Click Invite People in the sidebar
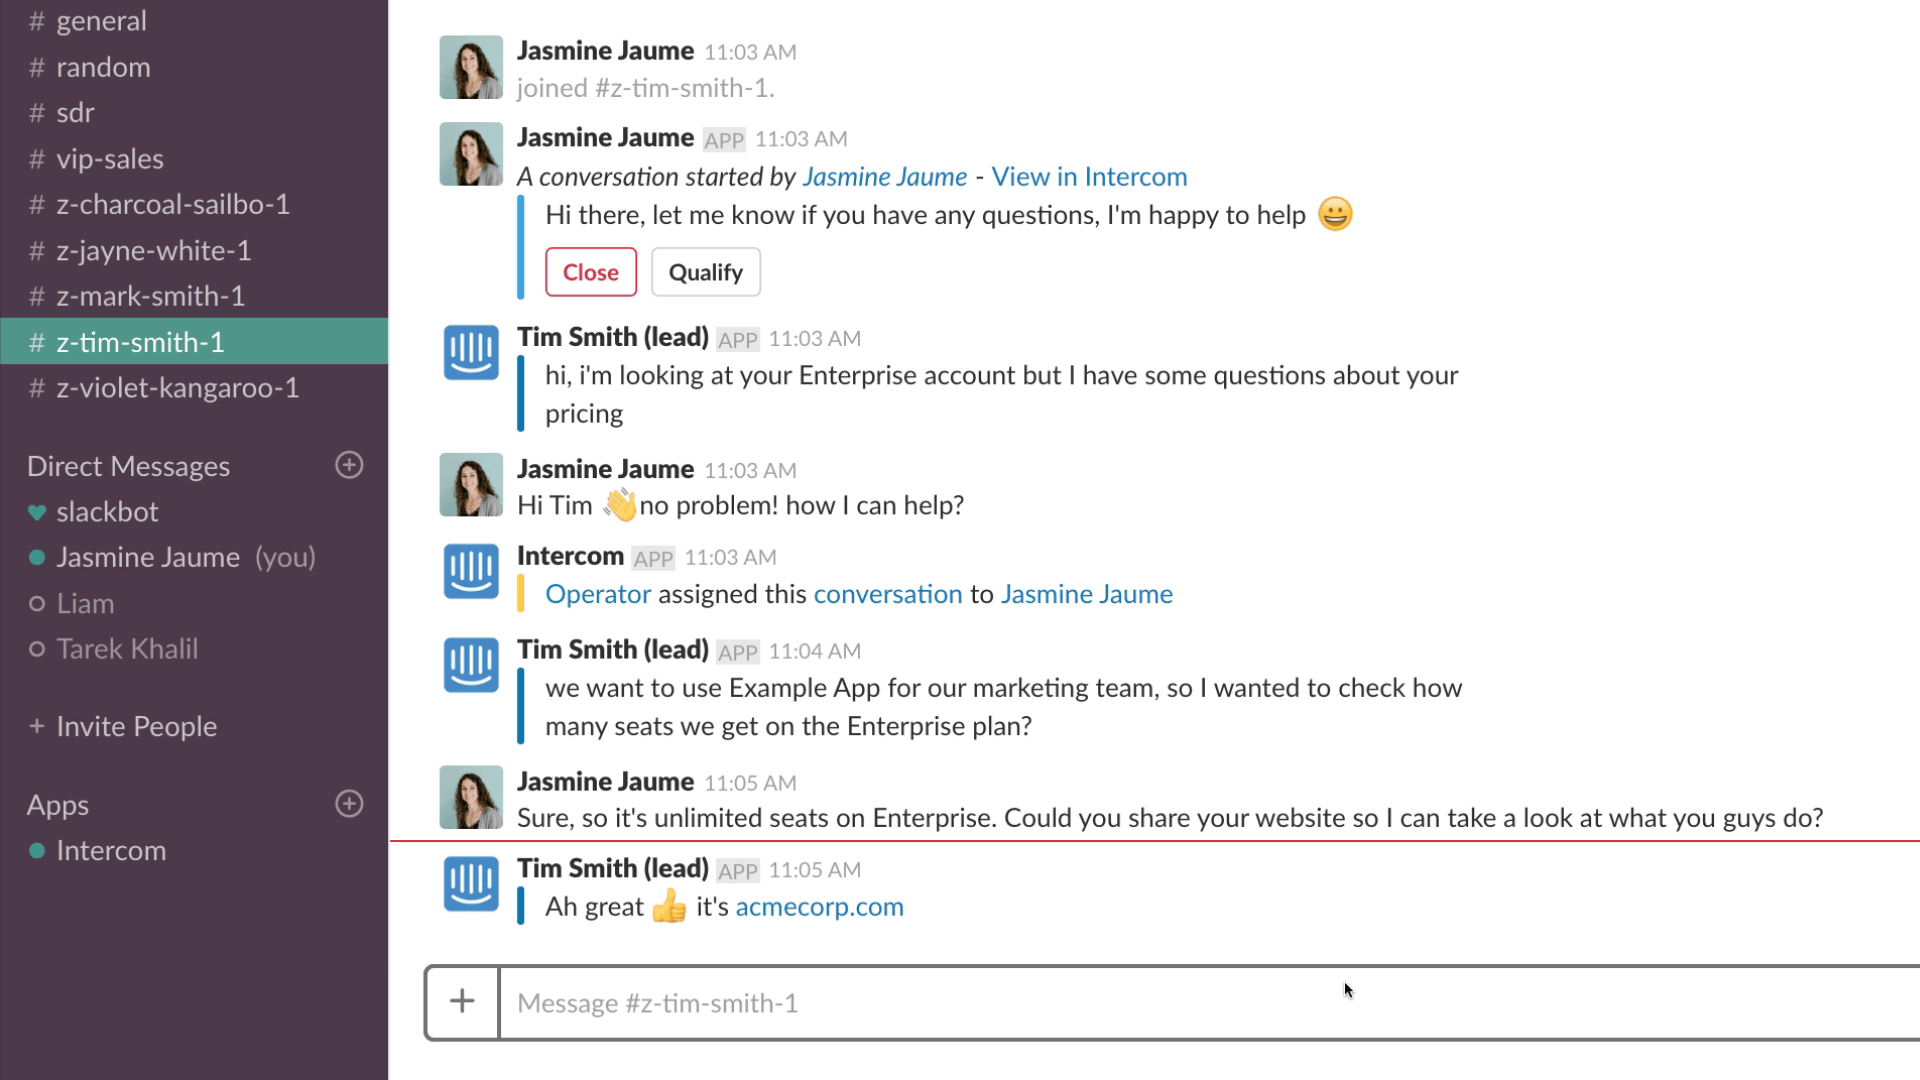This screenshot has width=1920, height=1080. (x=136, y=727)
